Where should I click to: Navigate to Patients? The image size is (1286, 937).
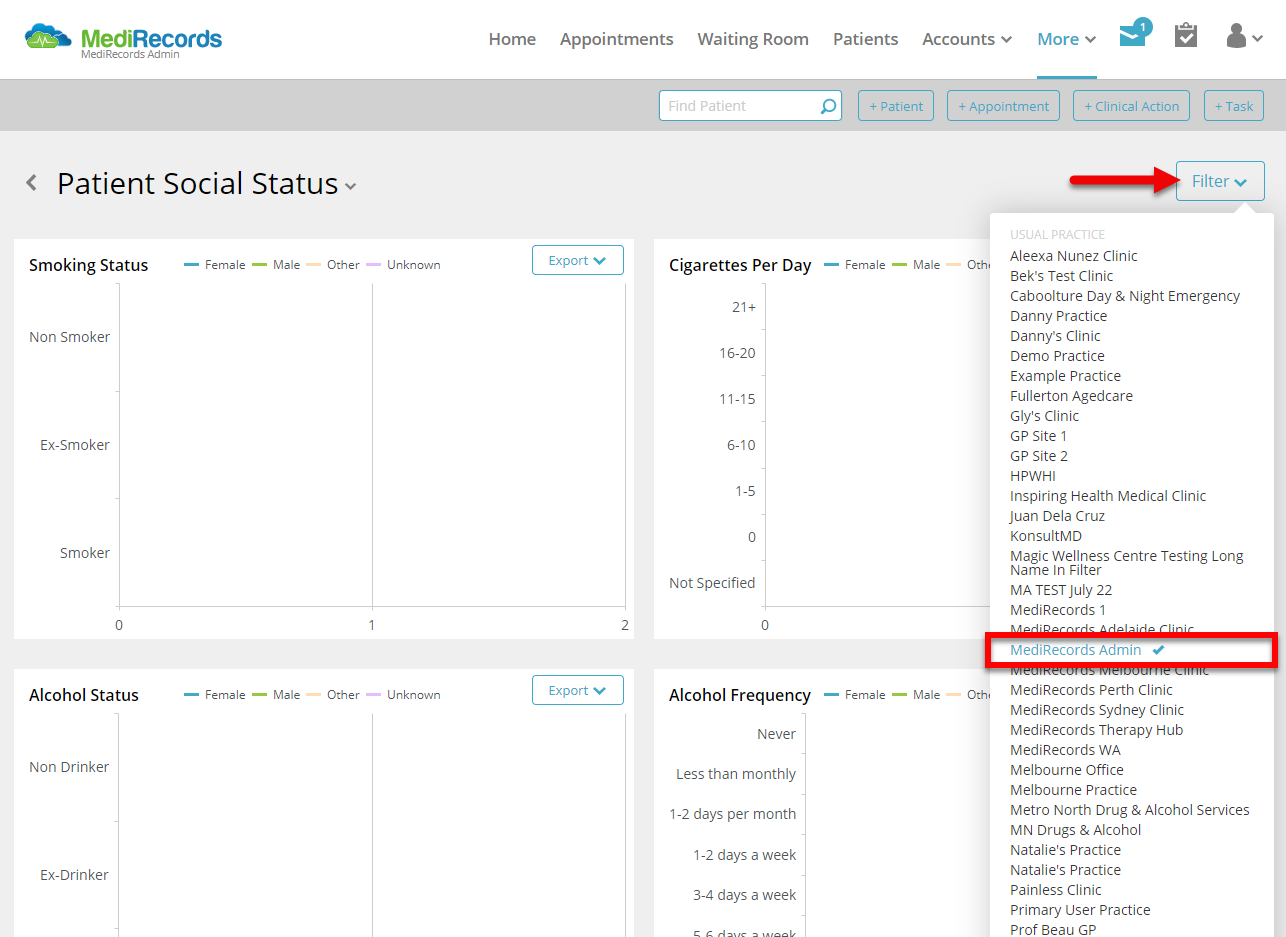pyautogui.click(x=865, y=39)
